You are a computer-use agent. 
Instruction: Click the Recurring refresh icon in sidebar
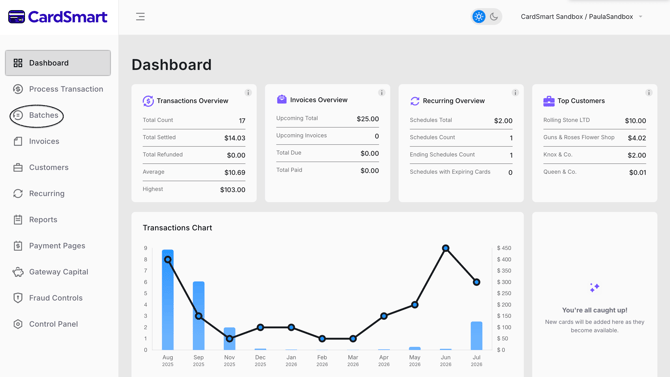pos(18,193)
